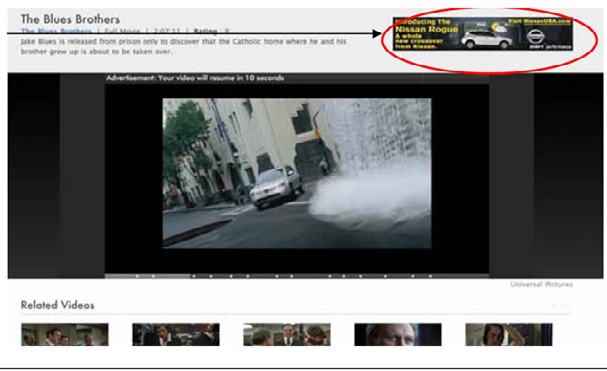Open the second related video thumbnail
This screenshot has width=607, height=371.
pos(176,335)
